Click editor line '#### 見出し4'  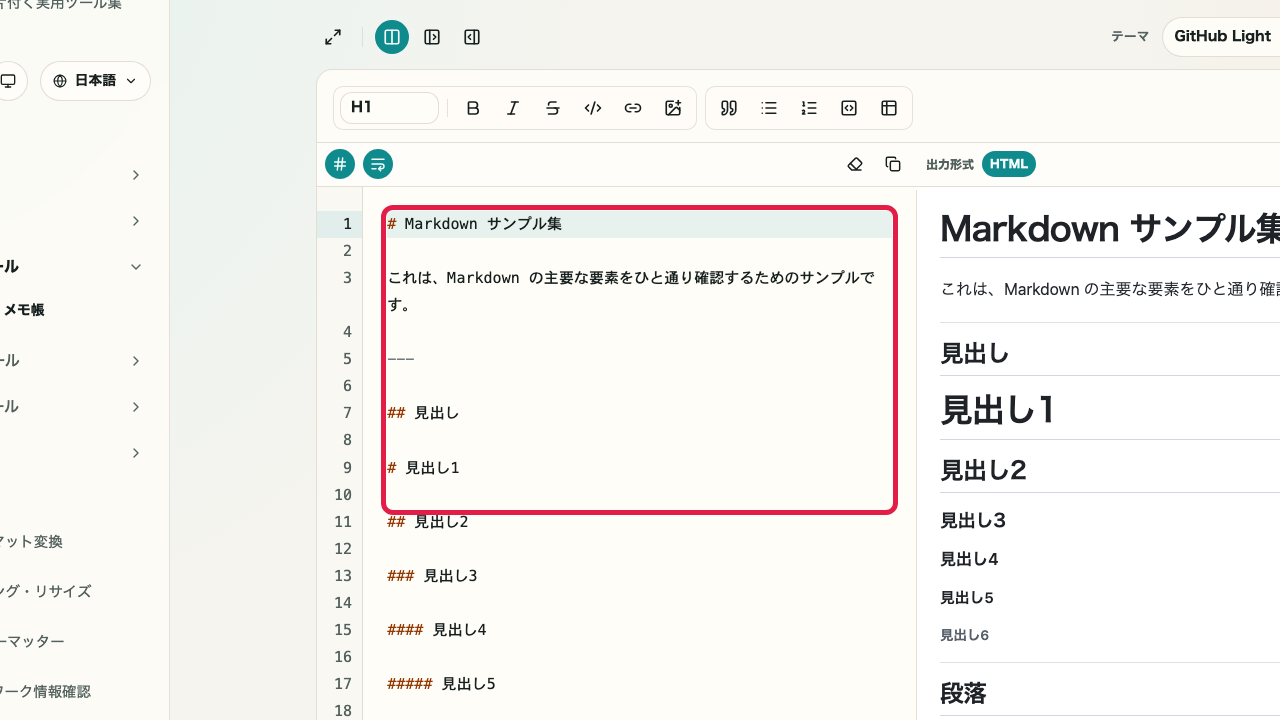coord(436,630)
